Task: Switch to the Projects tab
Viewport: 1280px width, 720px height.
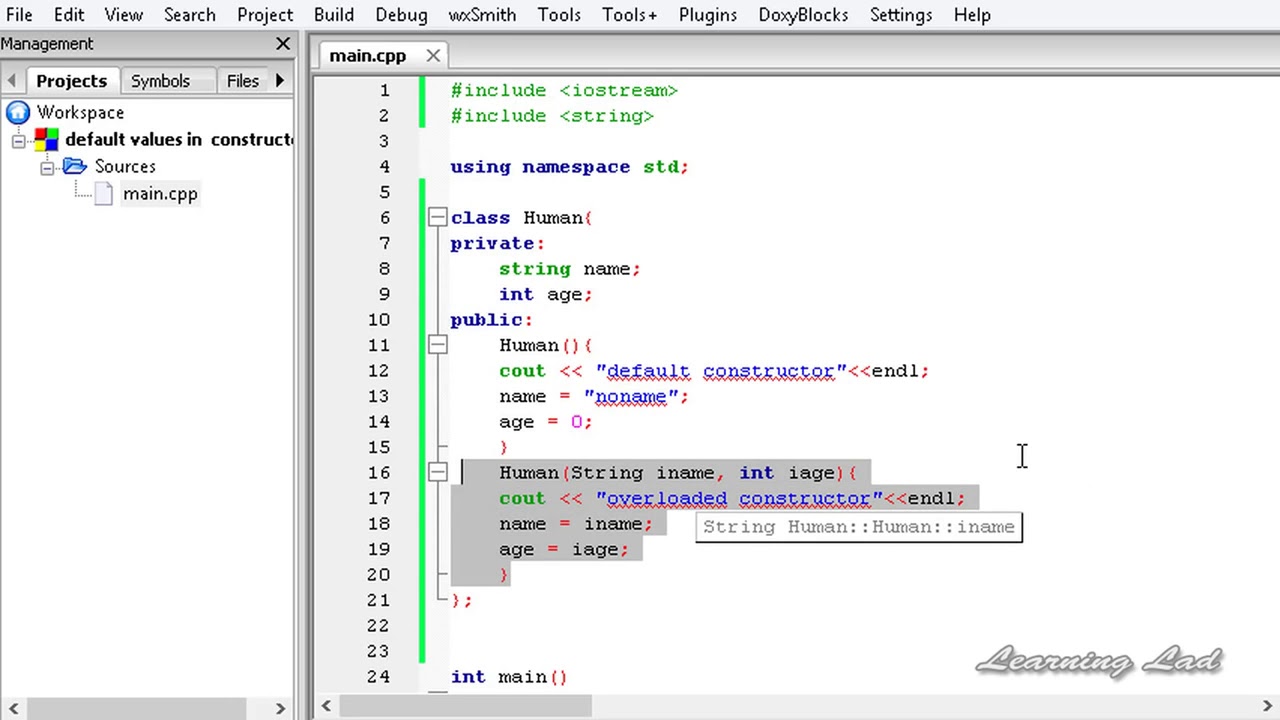Action: [71, 81]
